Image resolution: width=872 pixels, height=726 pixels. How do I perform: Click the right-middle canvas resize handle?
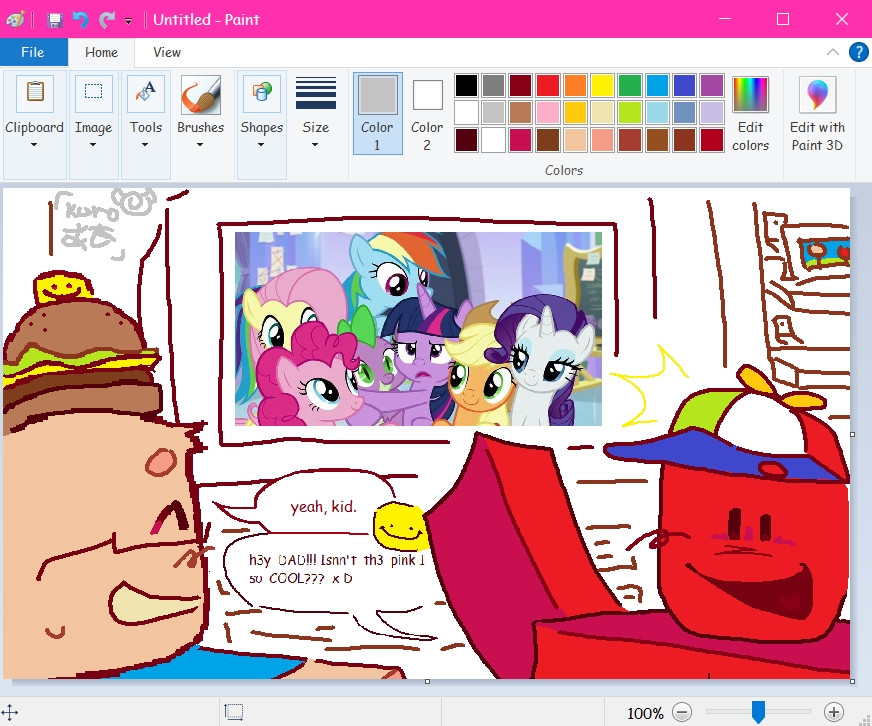click(x=853, y=434)
